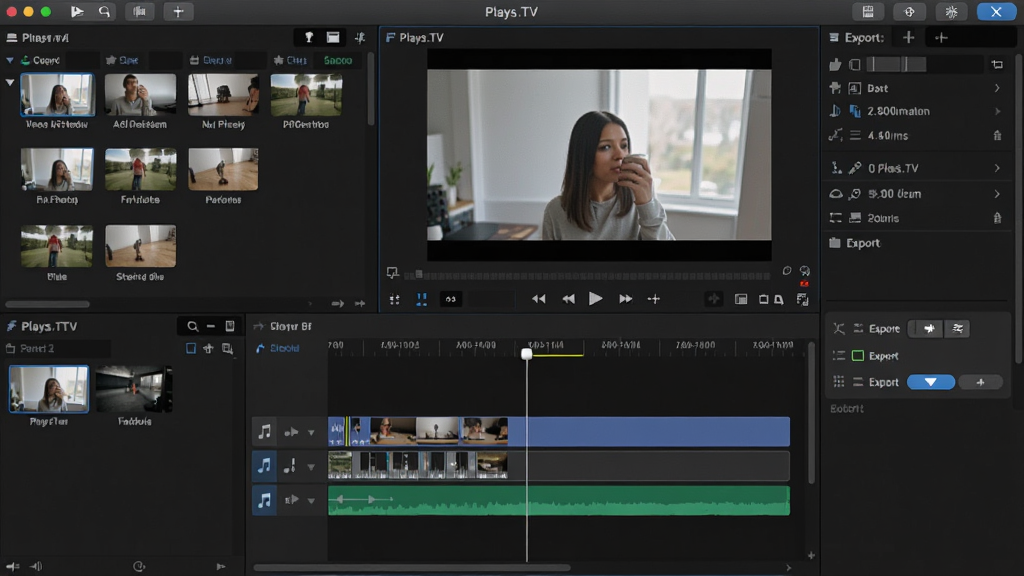The image size is (1024, 576).
Task: Select the Fodduis clip thumbnail
Action: click(x=134, y=389)
